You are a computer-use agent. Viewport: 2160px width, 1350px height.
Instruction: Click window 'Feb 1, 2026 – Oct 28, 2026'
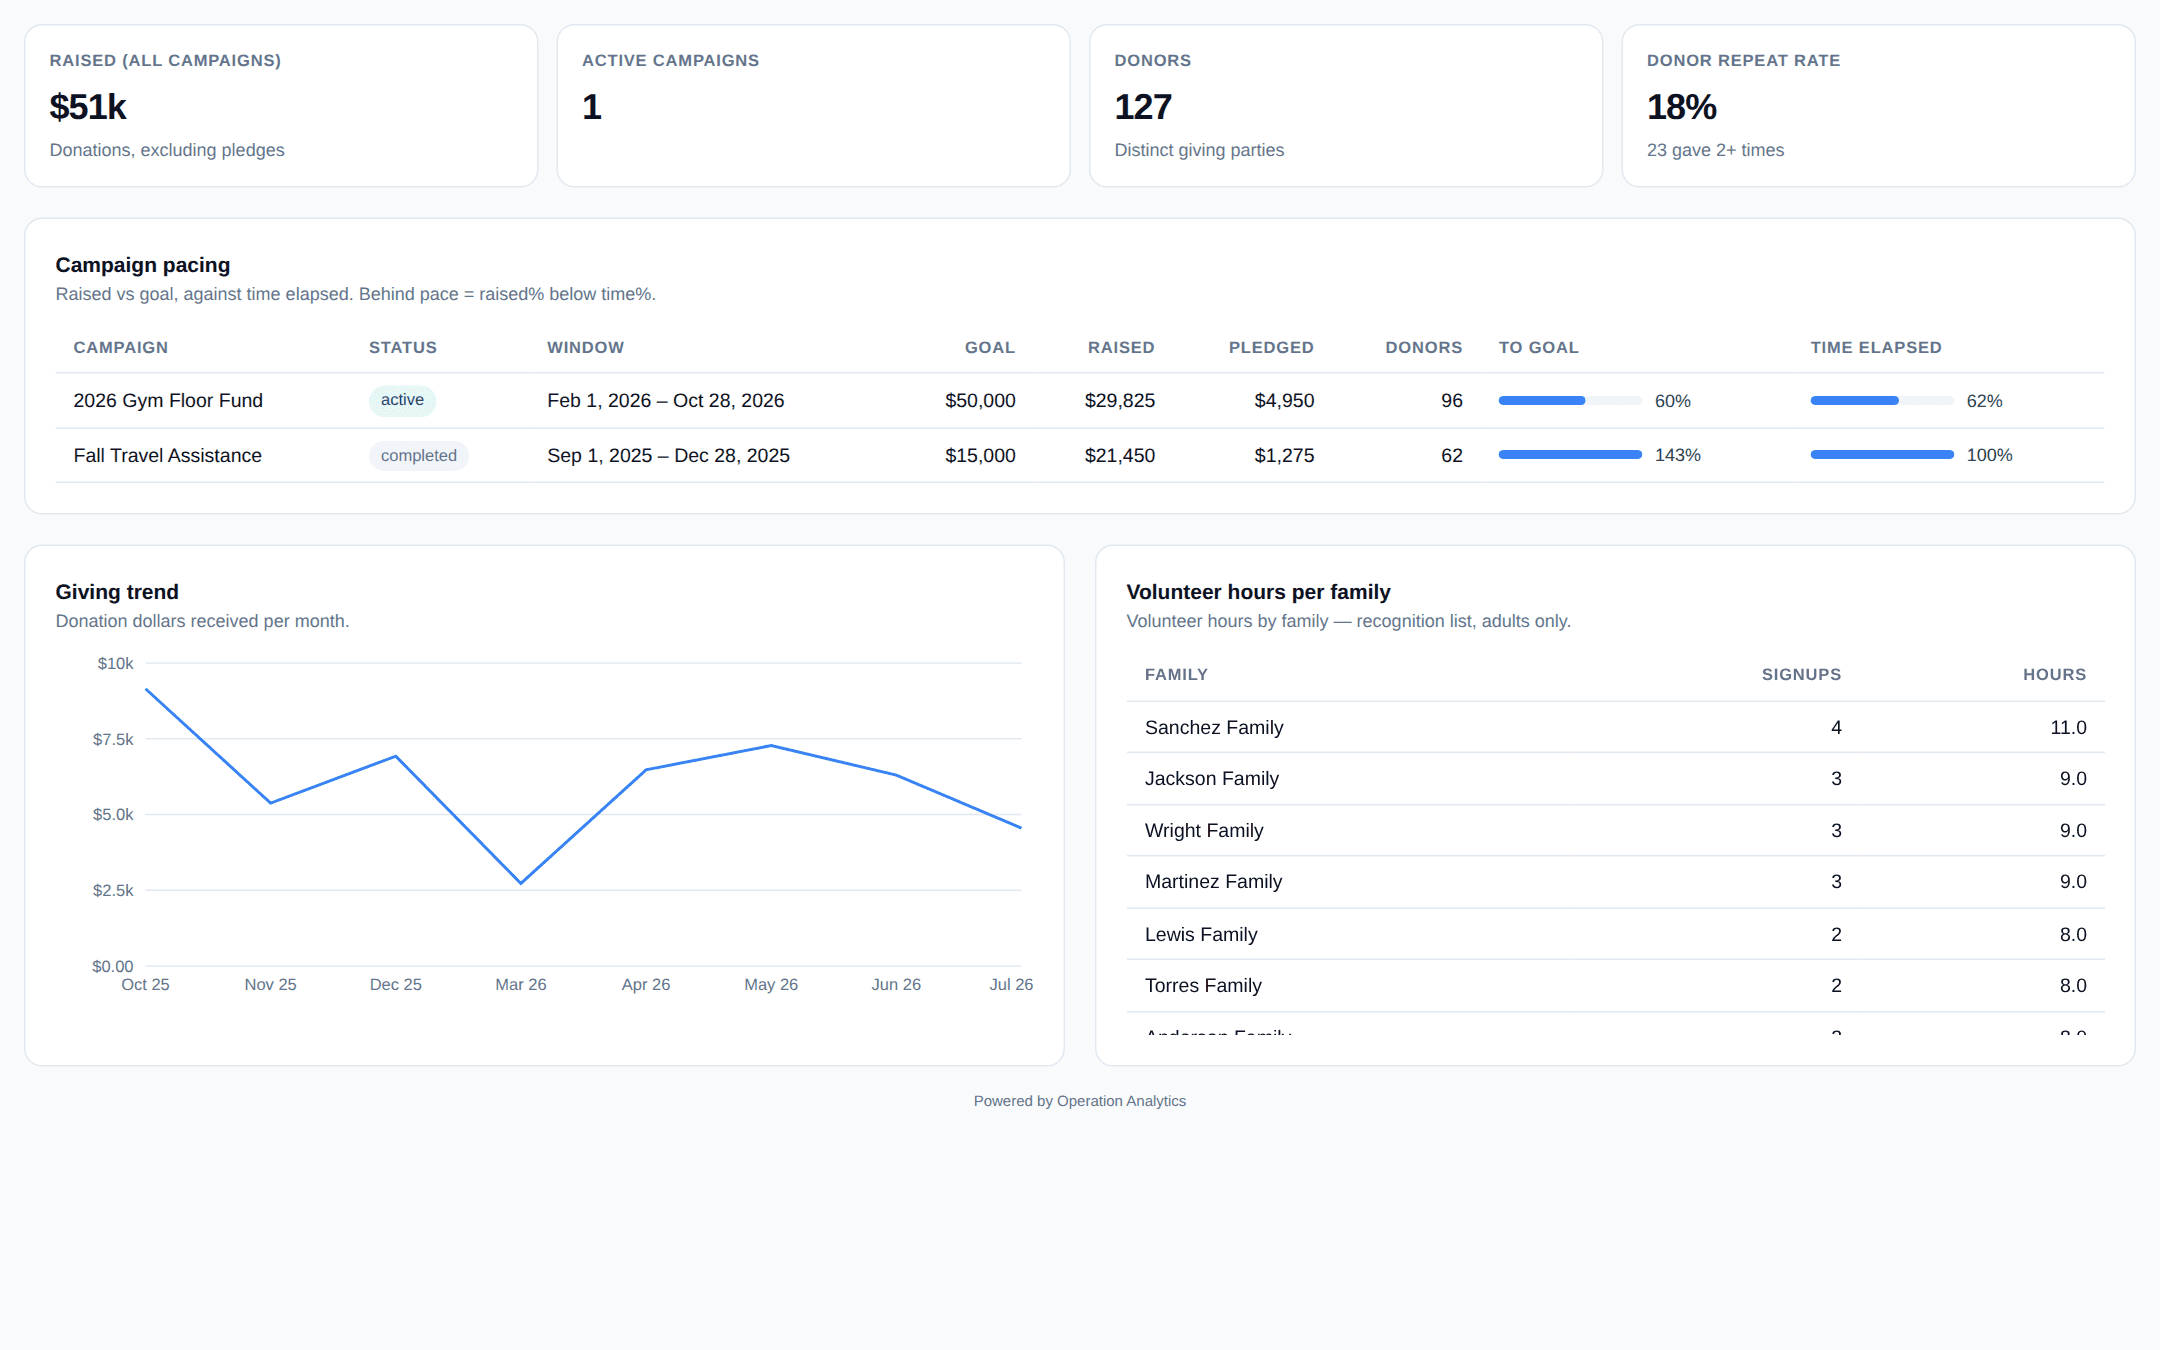665,401
